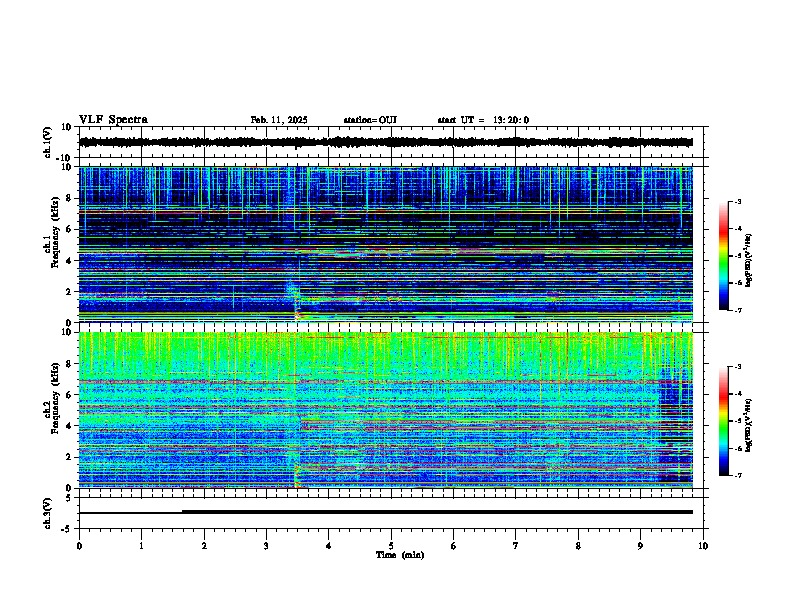Click the "Time (min)" axis title
Screen dimensions: 792x612
click(400, 555)
